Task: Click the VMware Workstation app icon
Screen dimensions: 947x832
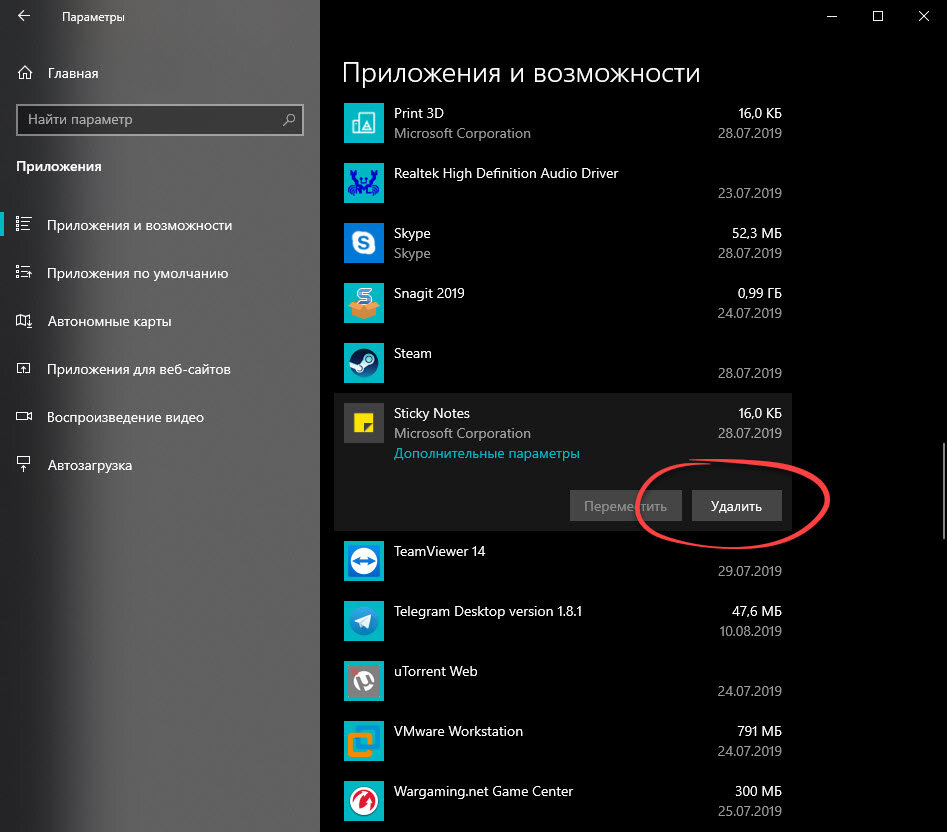Action: 364,741
